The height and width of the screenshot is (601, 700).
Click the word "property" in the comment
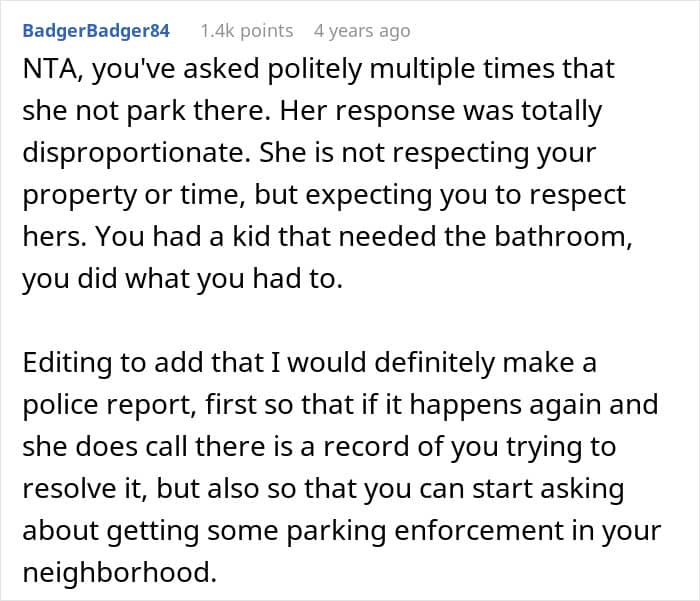pos(77,195)
